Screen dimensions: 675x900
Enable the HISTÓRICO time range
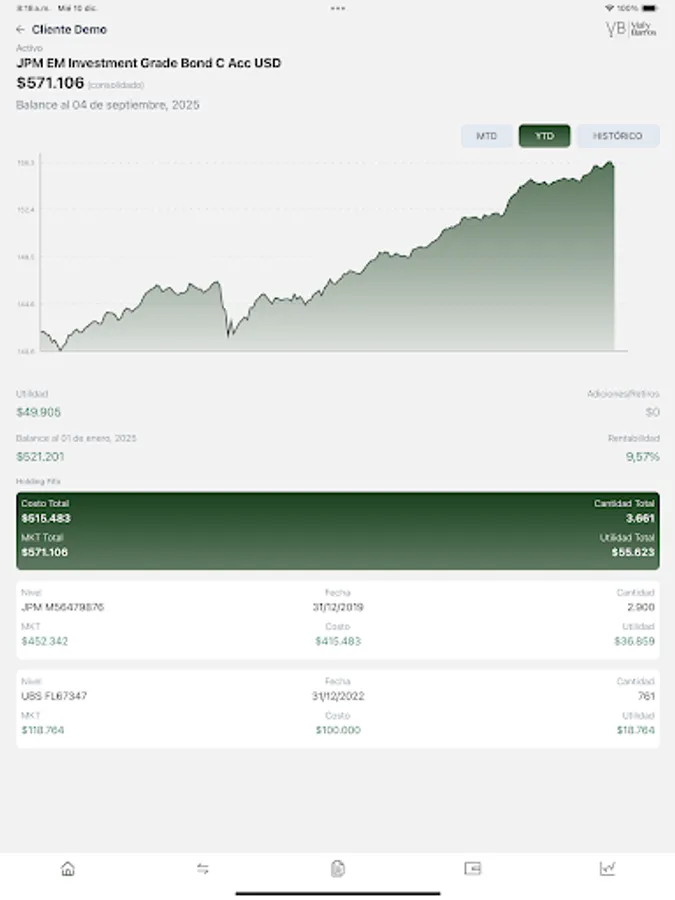point(617,136)
